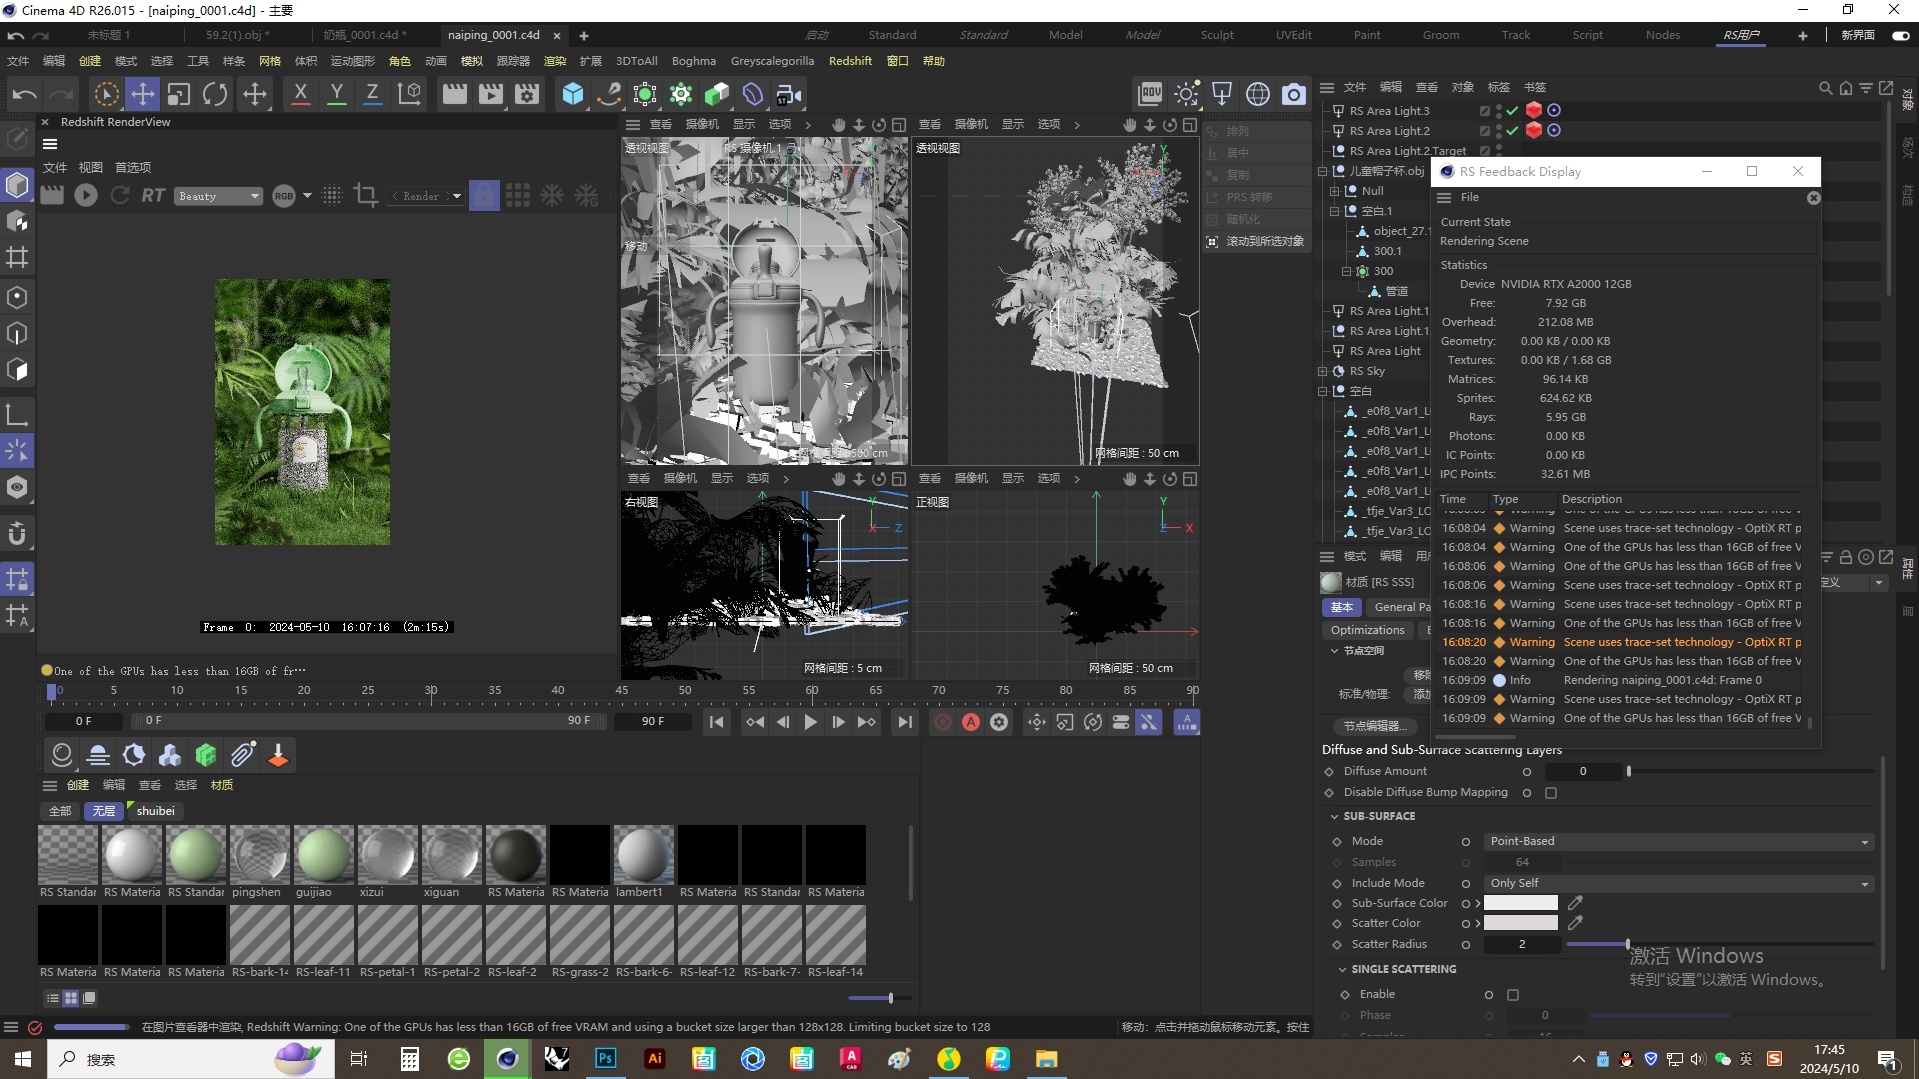Screen dimensions: 1919x1079
Task: Open the Boghma menu
Action: (x=694, y=61)
